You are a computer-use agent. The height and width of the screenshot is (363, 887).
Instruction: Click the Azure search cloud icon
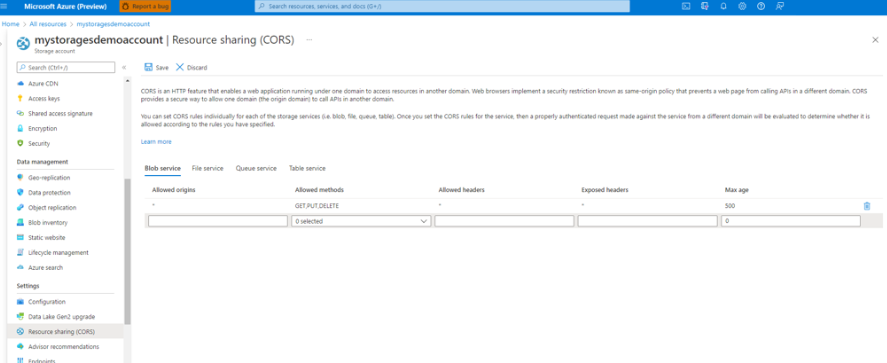(20, 267)
